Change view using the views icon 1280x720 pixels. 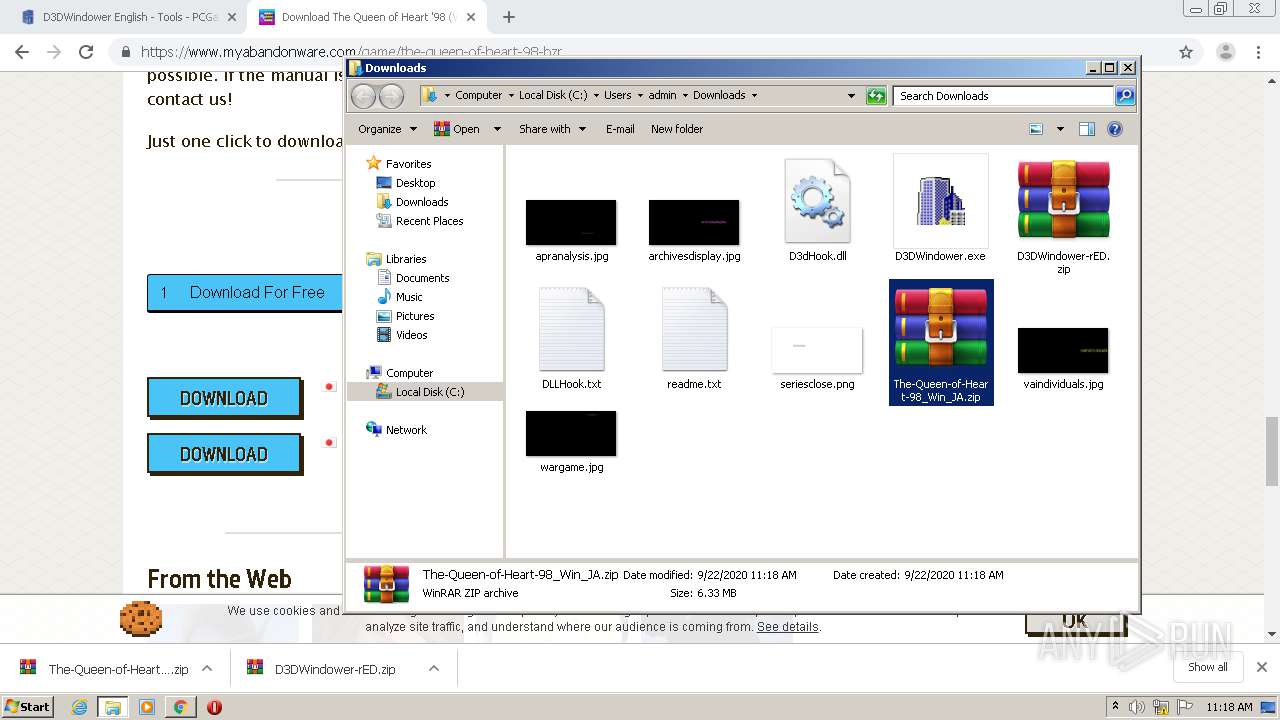[x=1036, y=129]
